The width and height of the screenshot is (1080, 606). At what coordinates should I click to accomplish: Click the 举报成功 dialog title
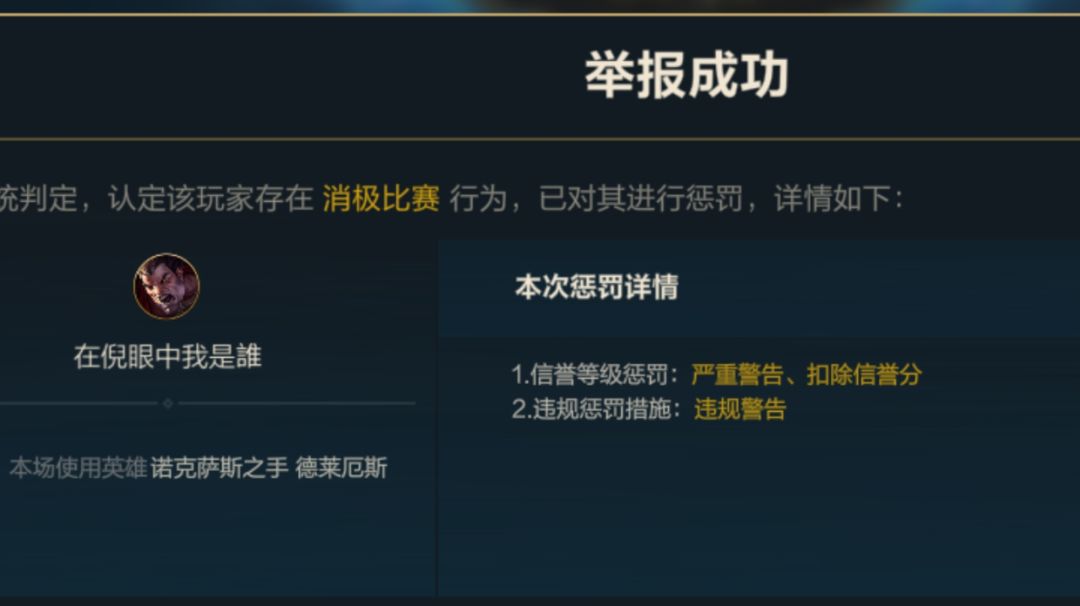687,74
